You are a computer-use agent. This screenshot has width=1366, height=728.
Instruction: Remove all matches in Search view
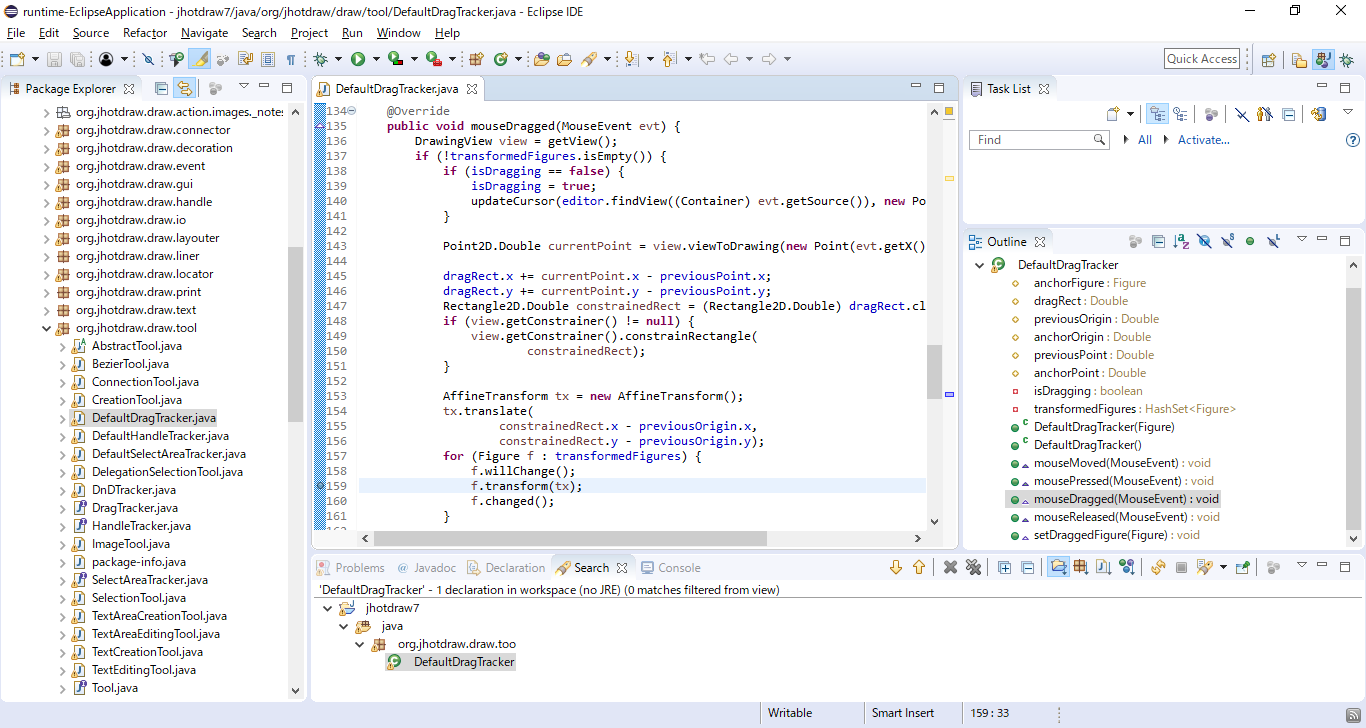[973, 567]
